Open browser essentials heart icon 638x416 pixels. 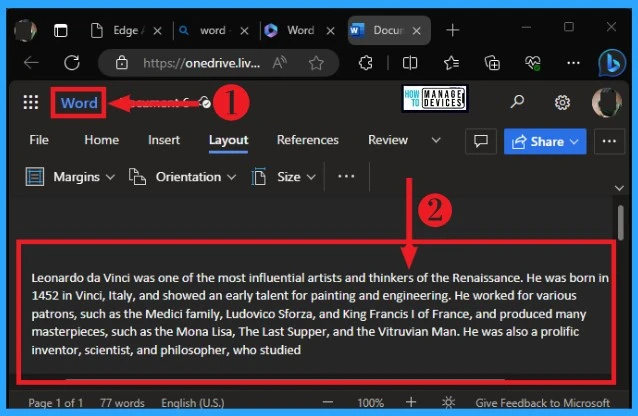[533, 63]
